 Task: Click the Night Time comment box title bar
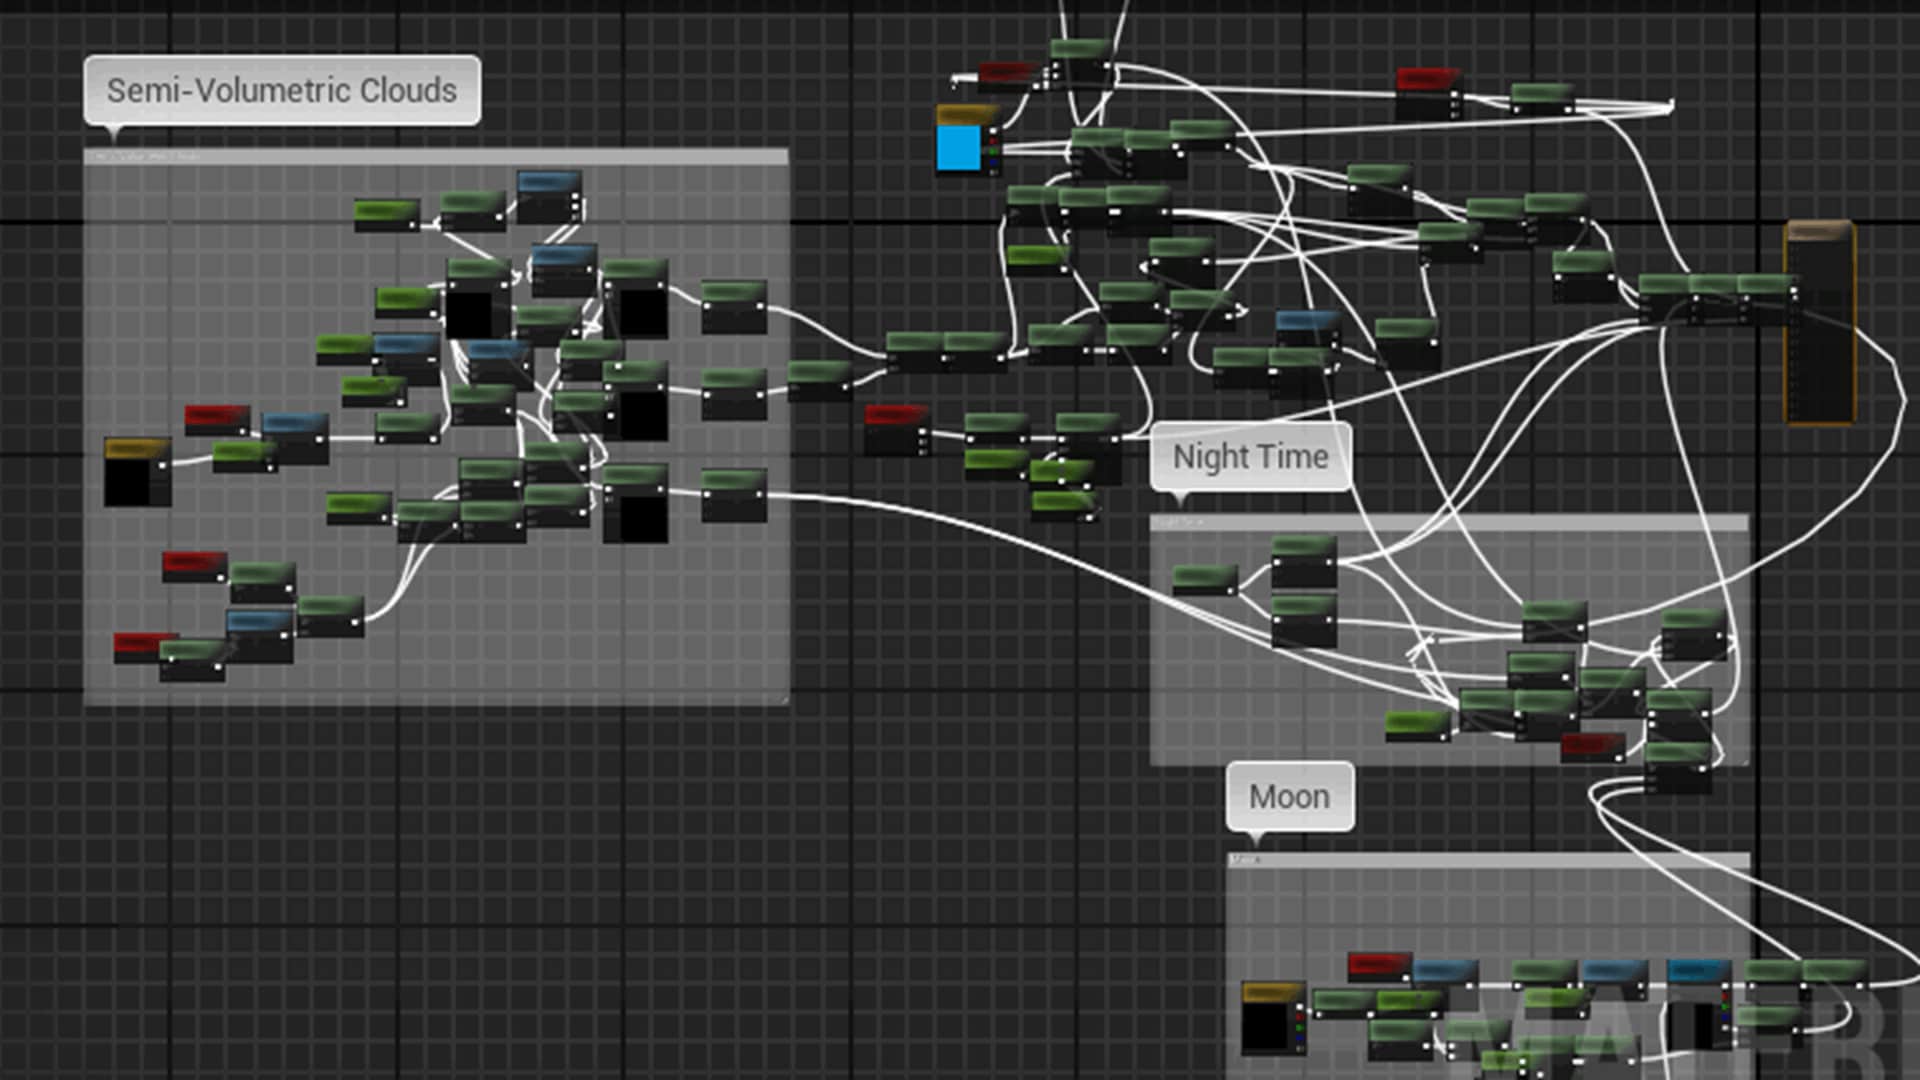click(x=1448, y=523)
